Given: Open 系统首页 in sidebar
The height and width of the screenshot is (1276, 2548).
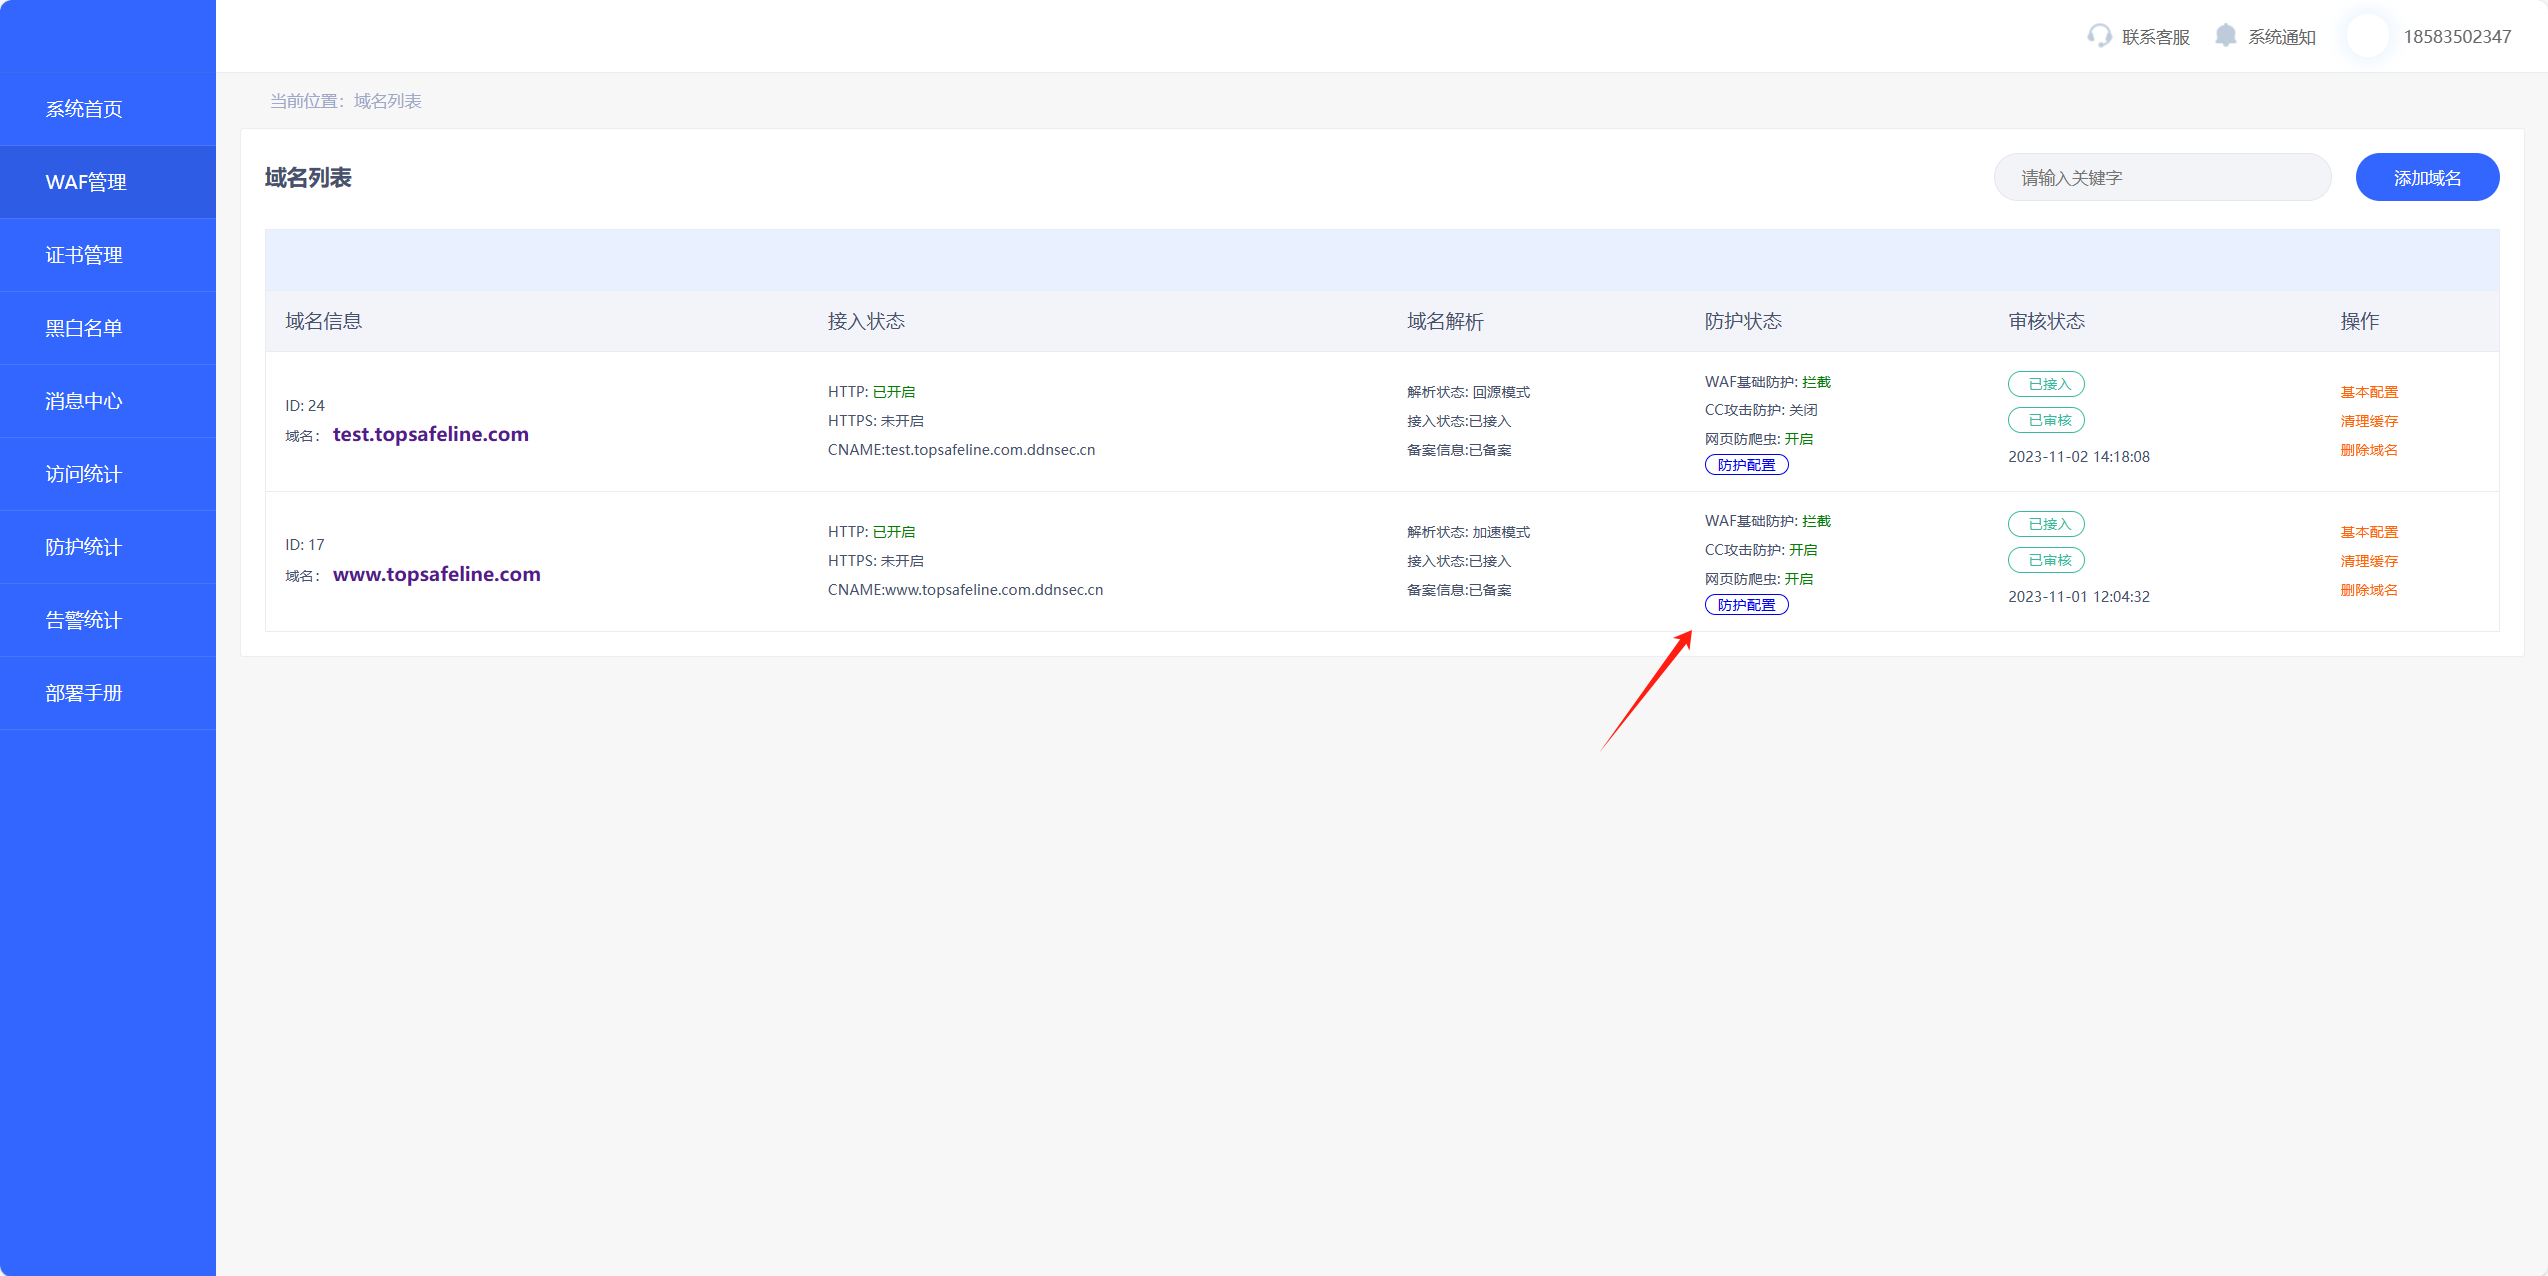Looking at the screenshot, I should (x=84, y=109).
